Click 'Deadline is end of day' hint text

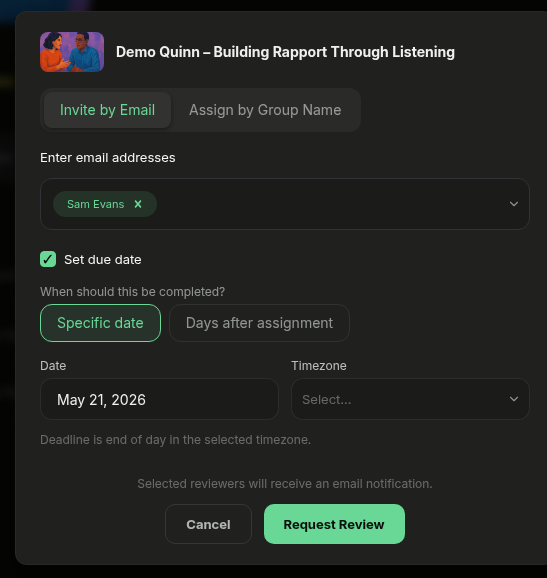click(175, 440)
